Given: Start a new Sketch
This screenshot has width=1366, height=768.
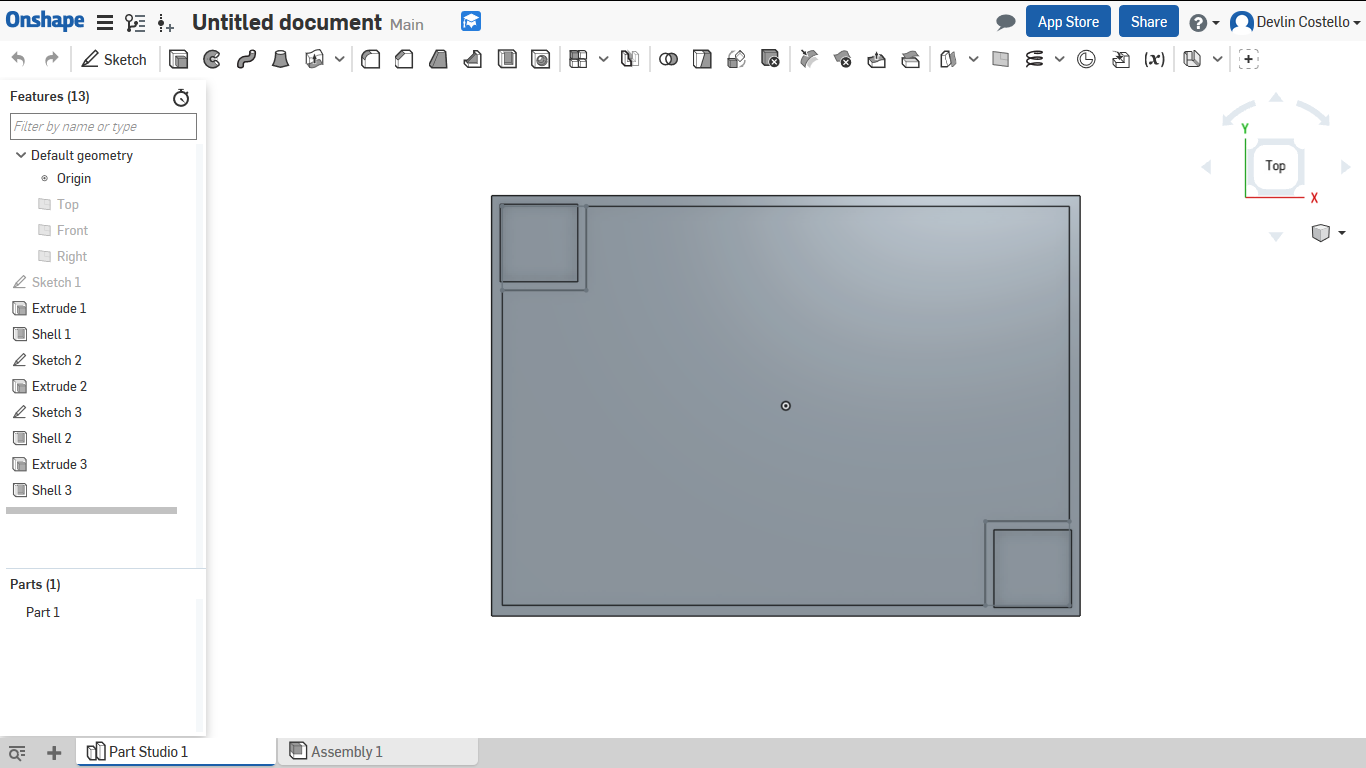Looking at the screenshot, I should (x=114, y=59).
